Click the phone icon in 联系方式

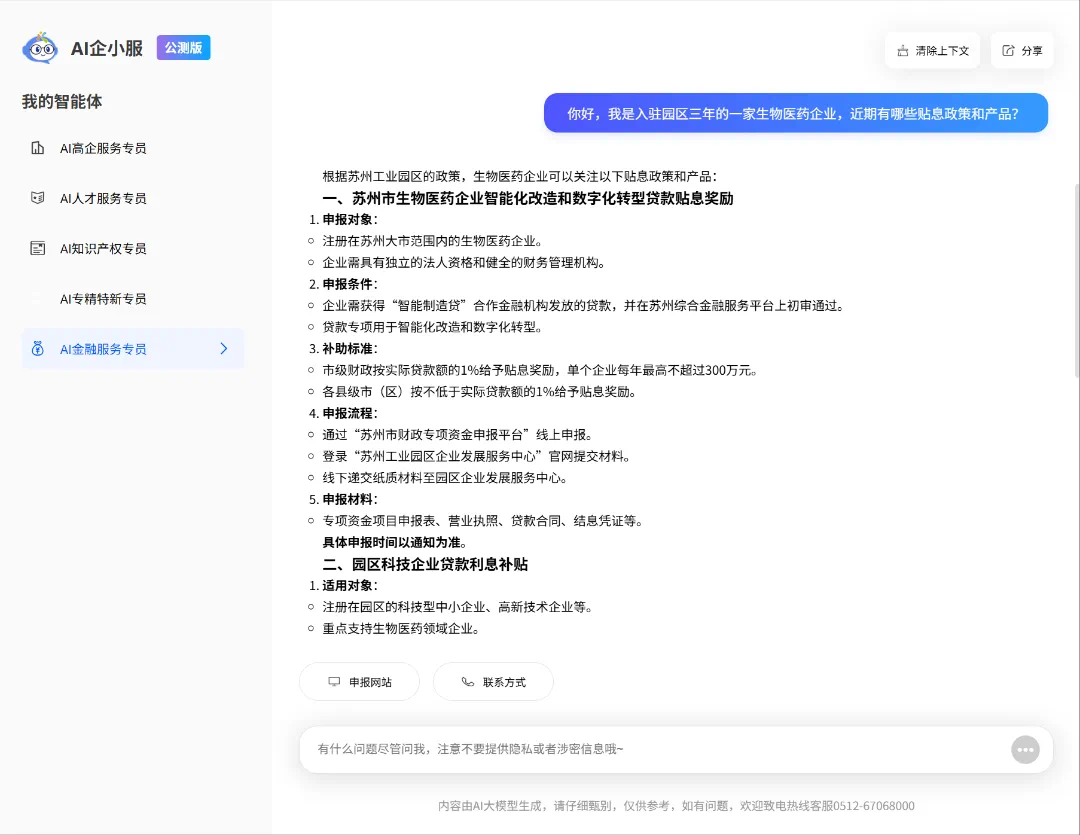(468, 682)
